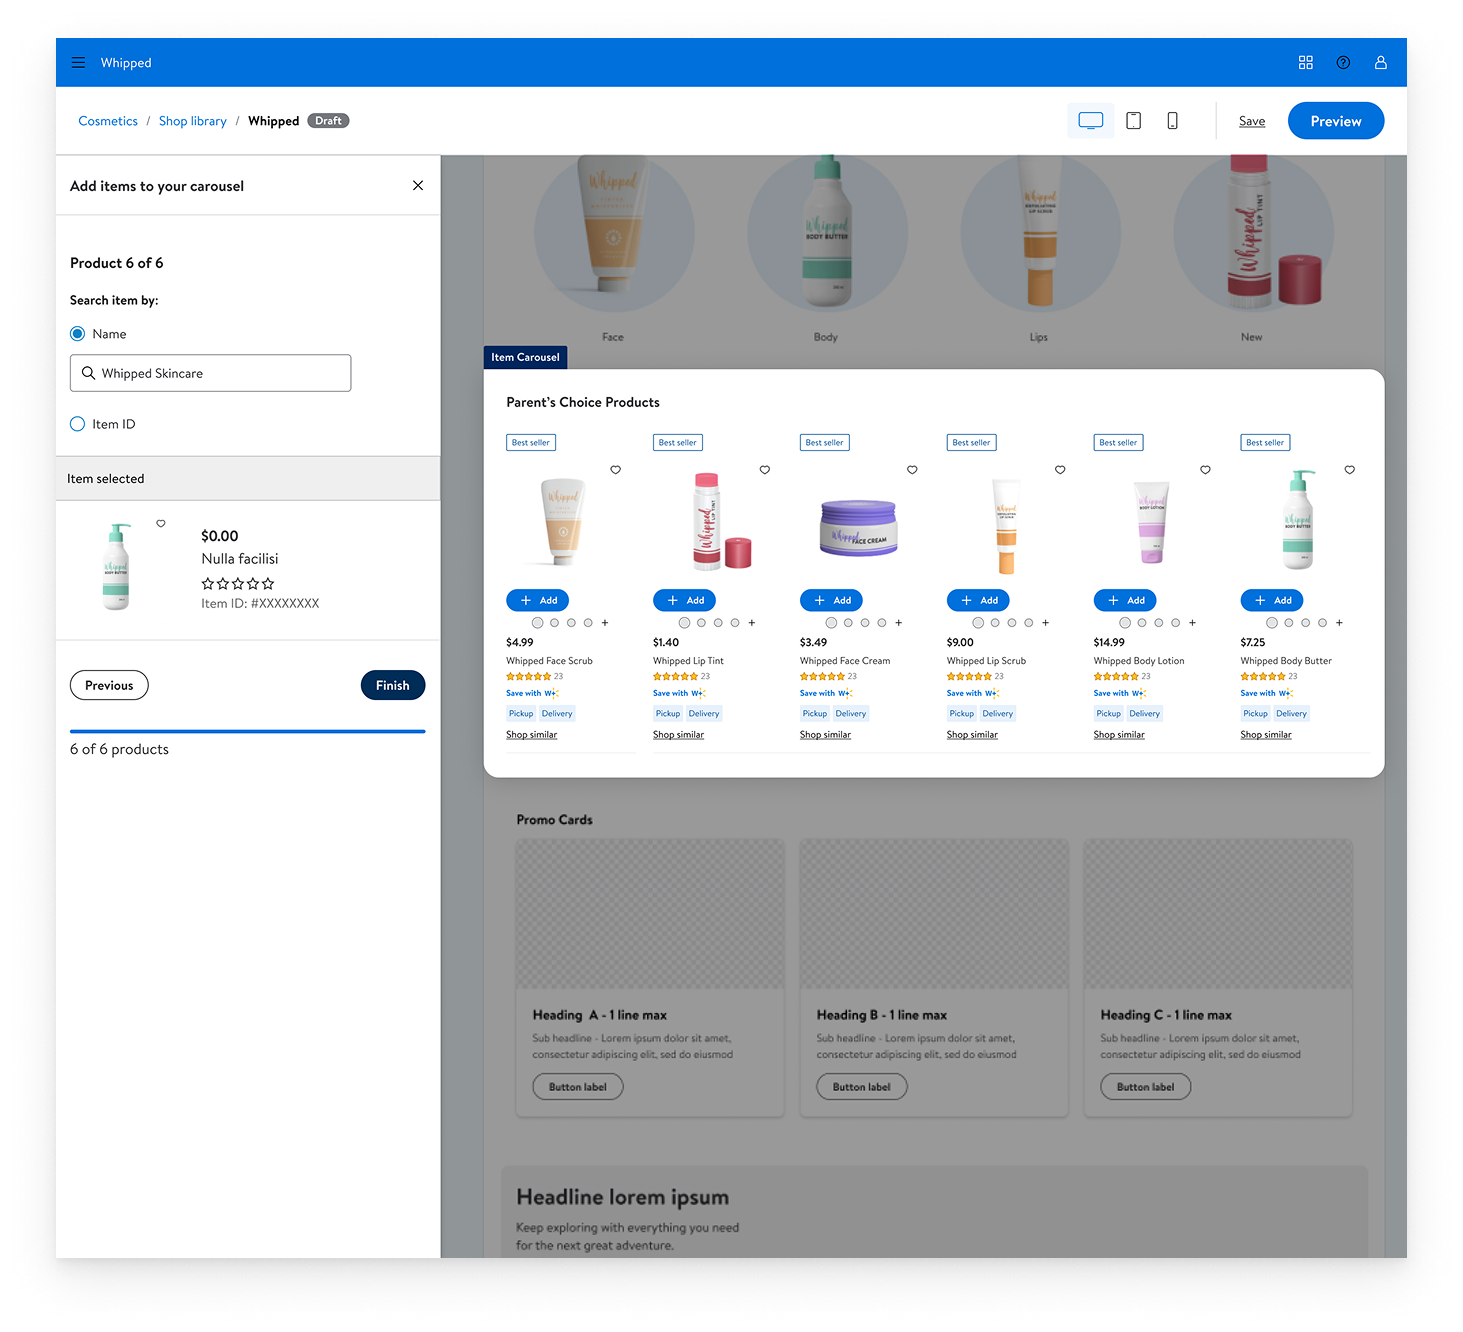
Task: Switch to mobile phone preview view
Action: 1172,121
